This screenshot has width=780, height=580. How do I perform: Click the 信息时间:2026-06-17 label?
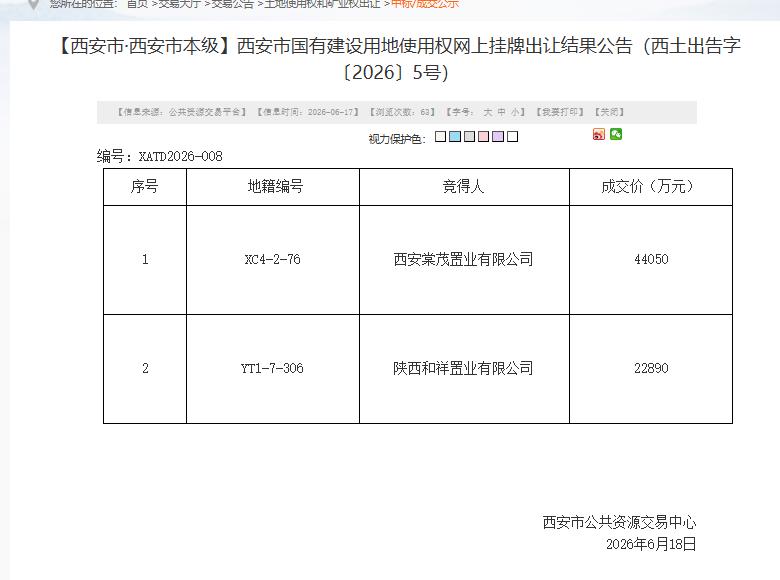(308, 112)
